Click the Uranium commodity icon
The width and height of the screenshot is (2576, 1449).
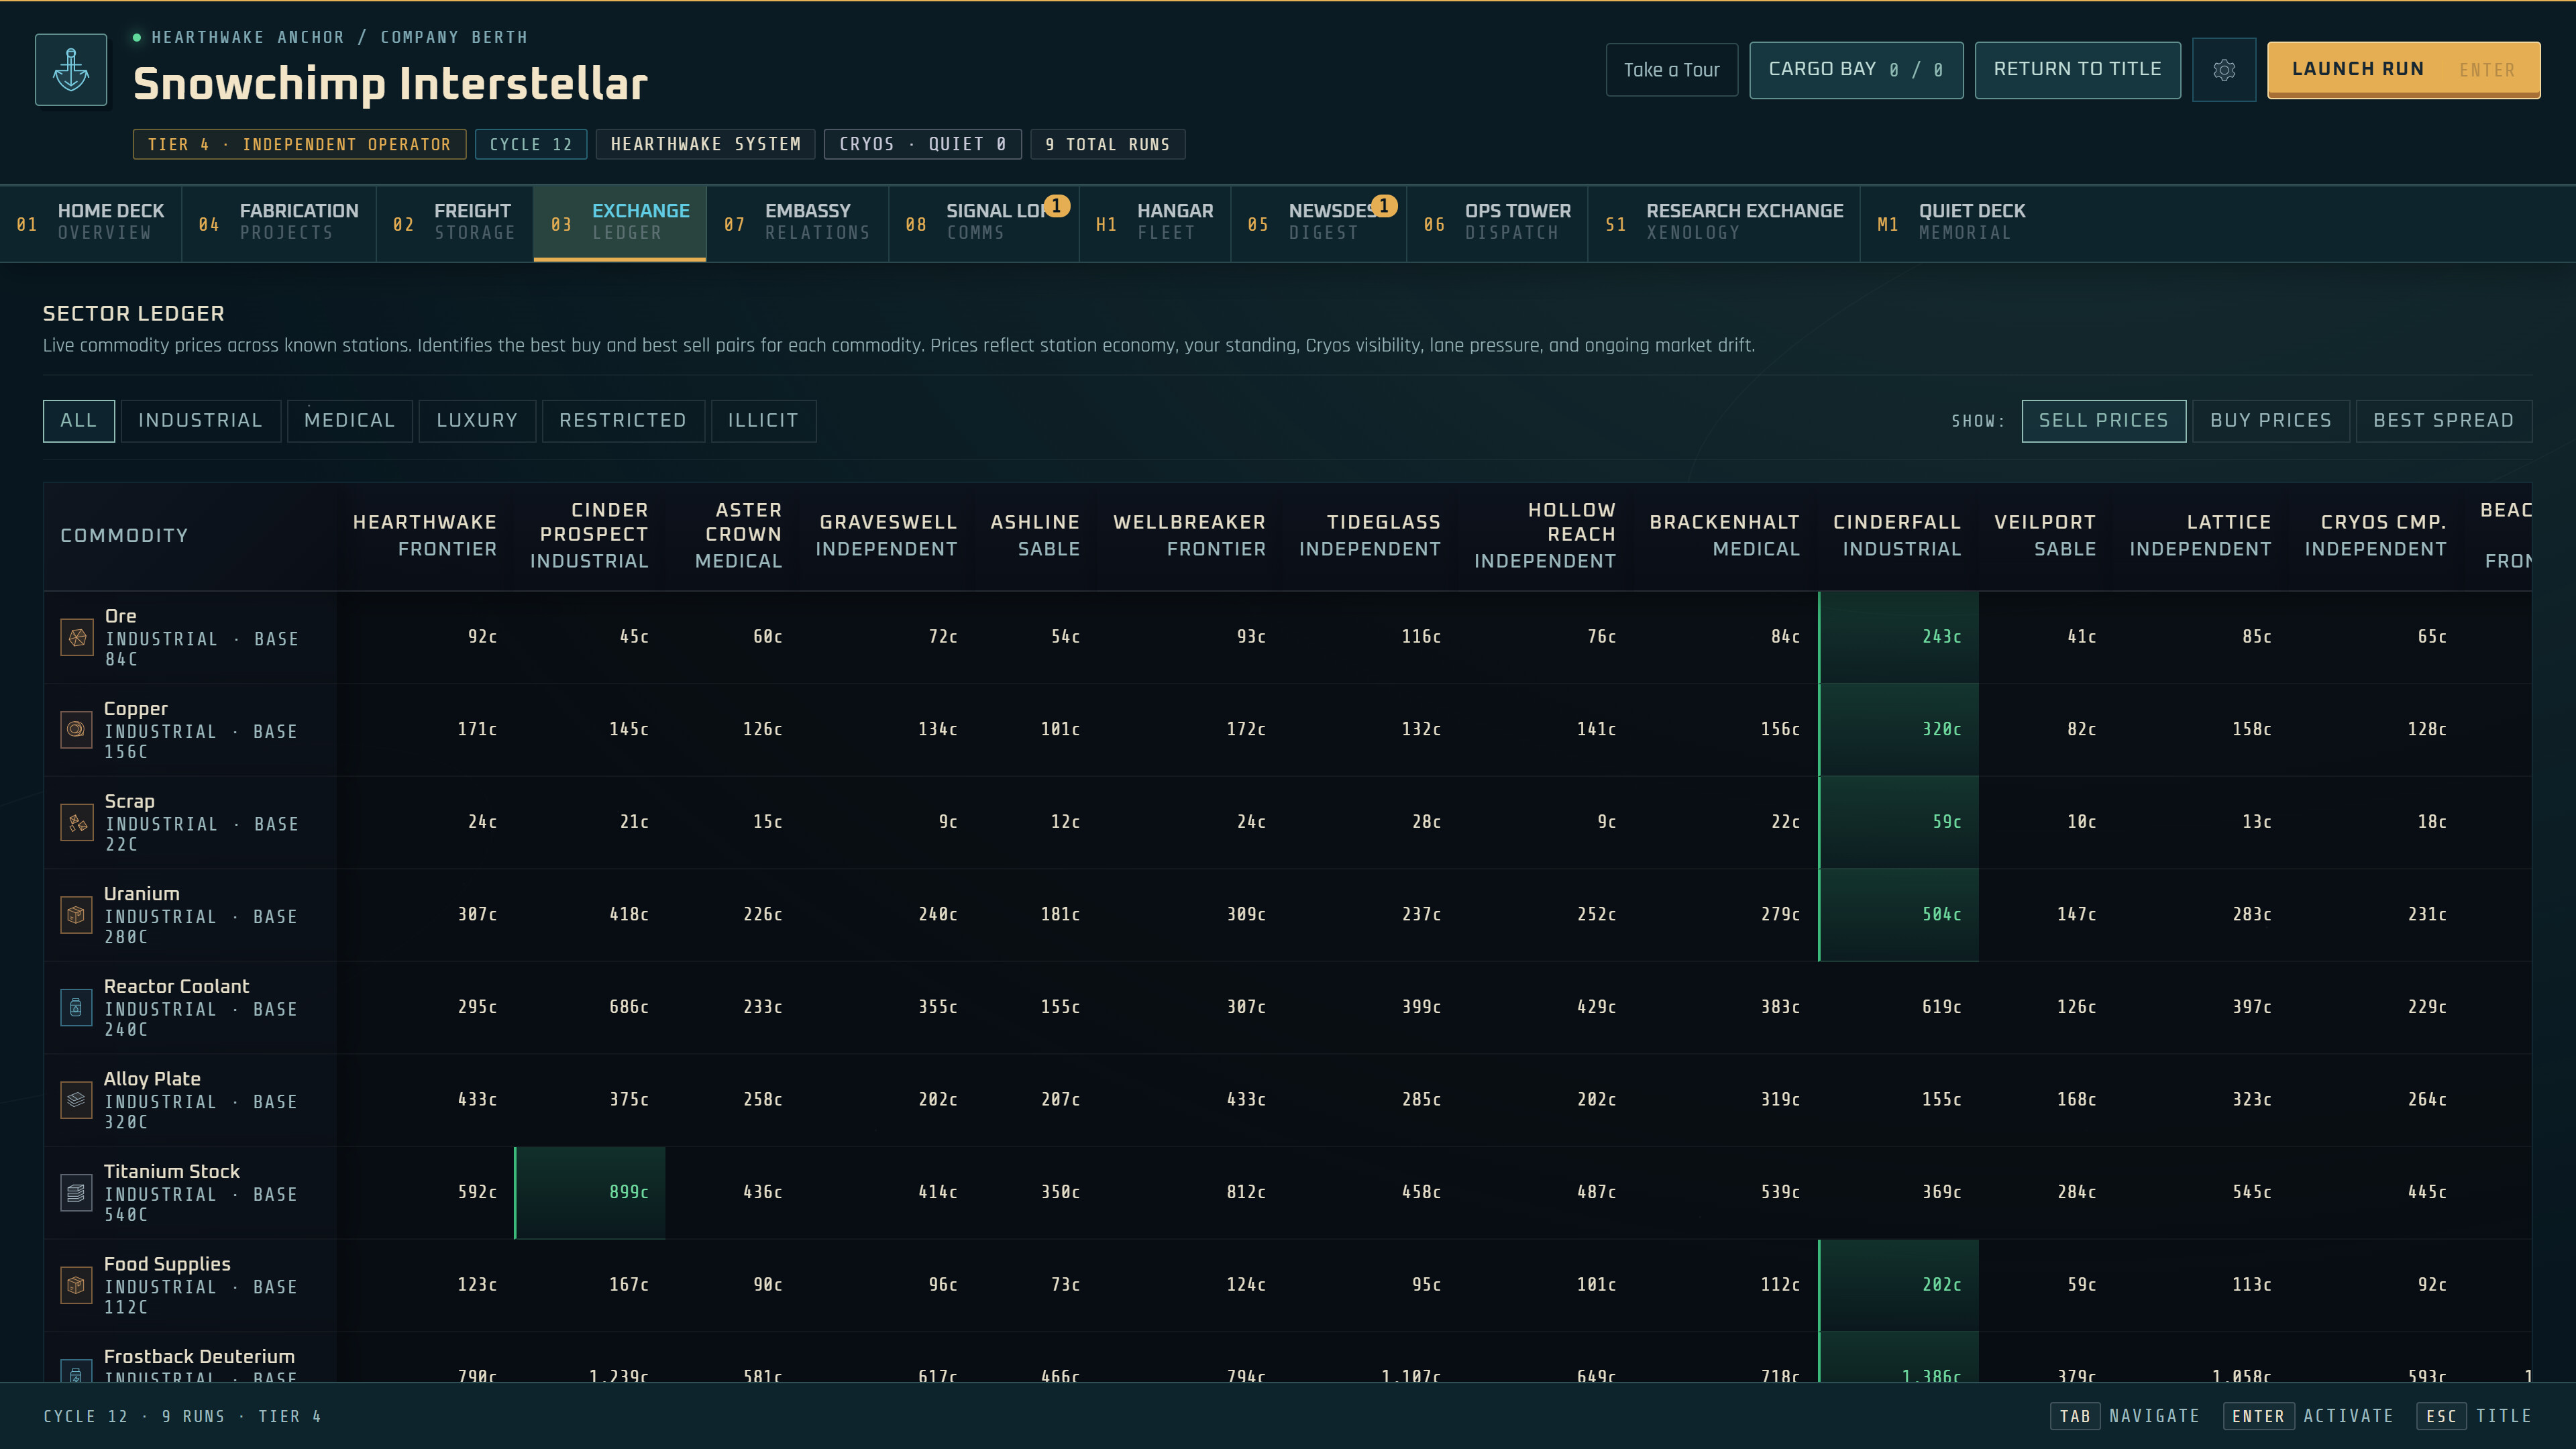coord(77,915)
